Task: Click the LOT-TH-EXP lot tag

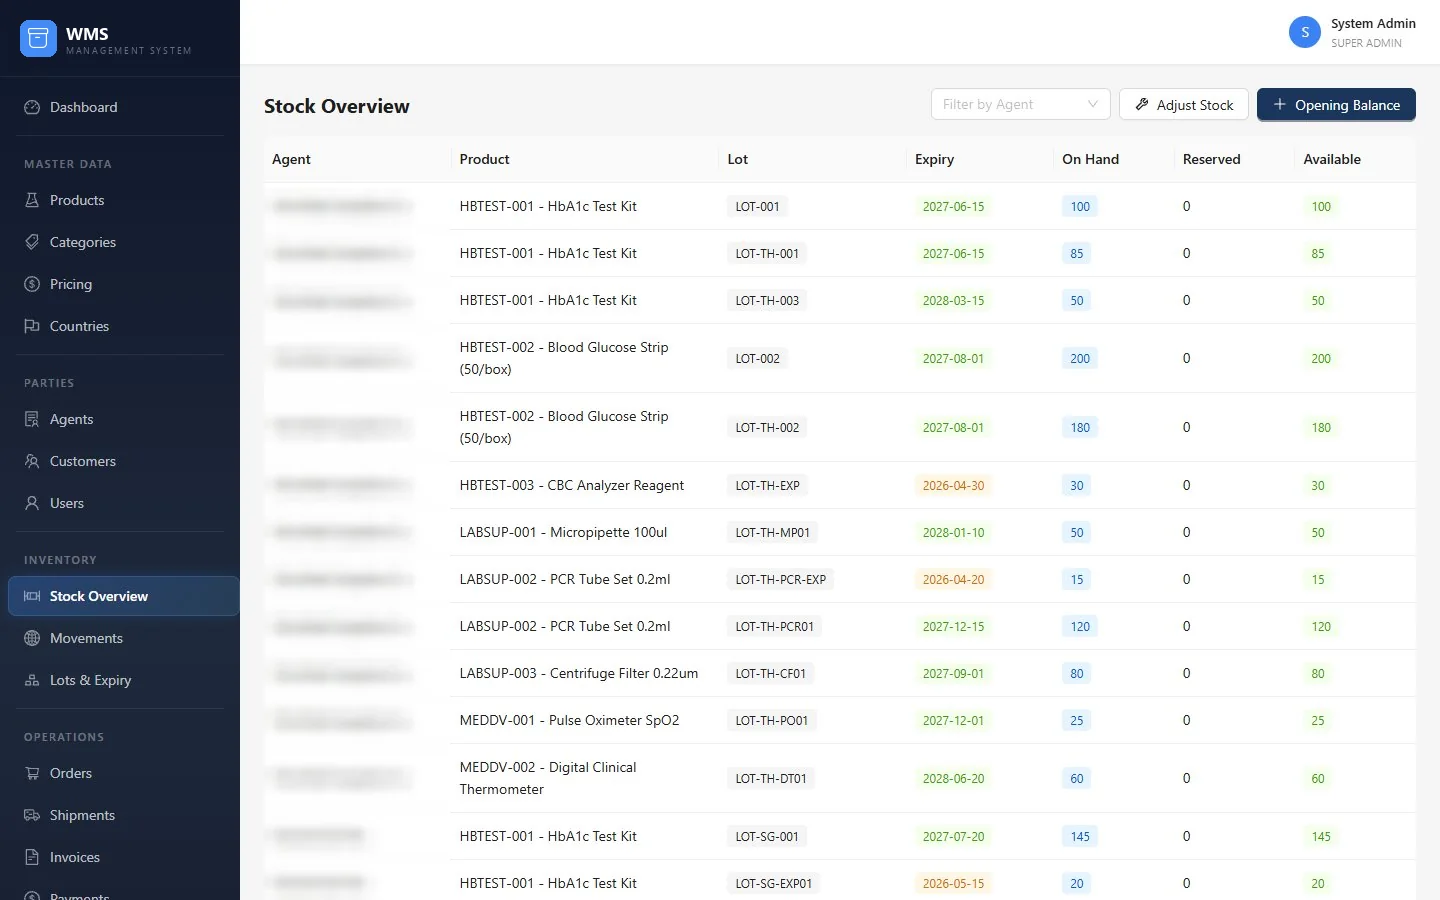Action: (767, 485)
